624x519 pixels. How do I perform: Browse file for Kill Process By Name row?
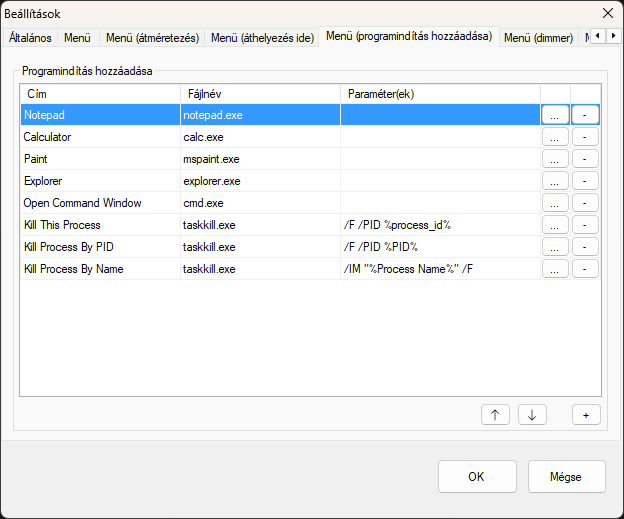555,269
